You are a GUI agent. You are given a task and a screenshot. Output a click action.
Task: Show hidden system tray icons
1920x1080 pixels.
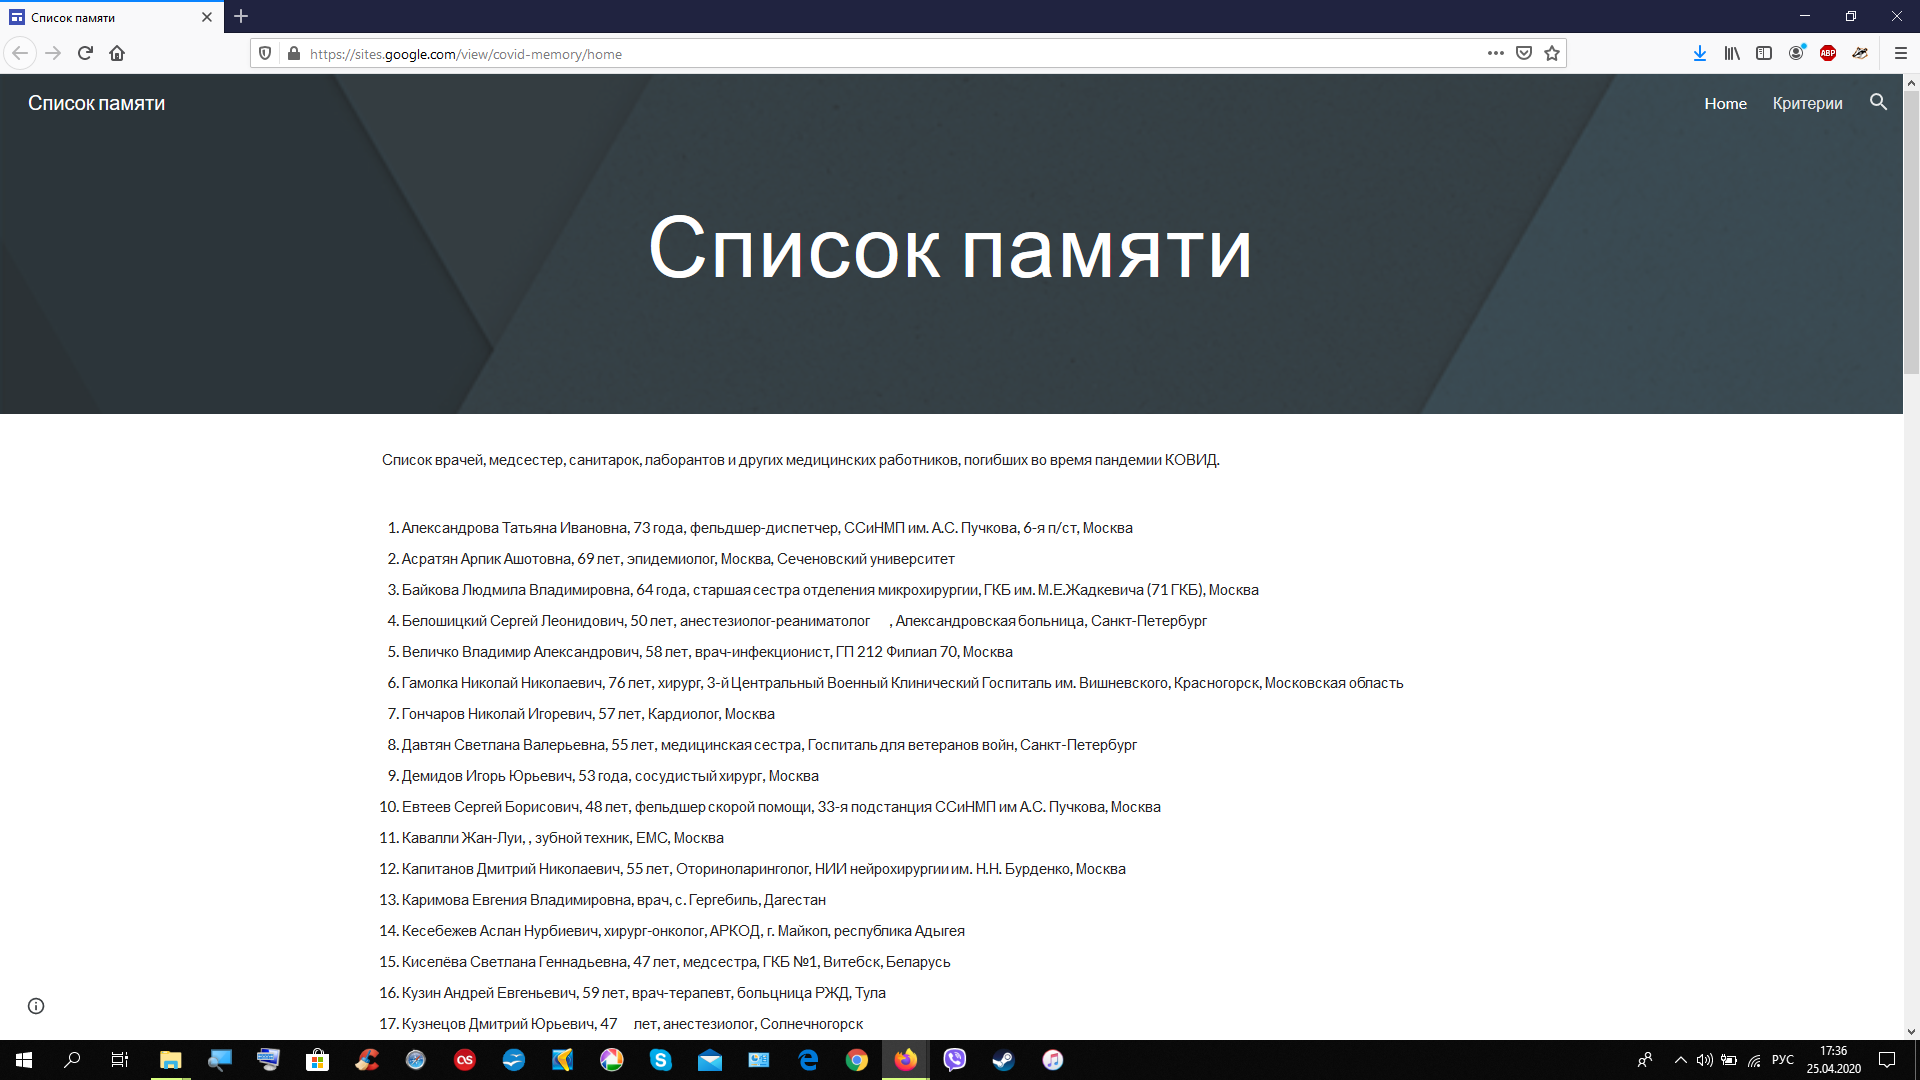(x=1680, y=1060)
